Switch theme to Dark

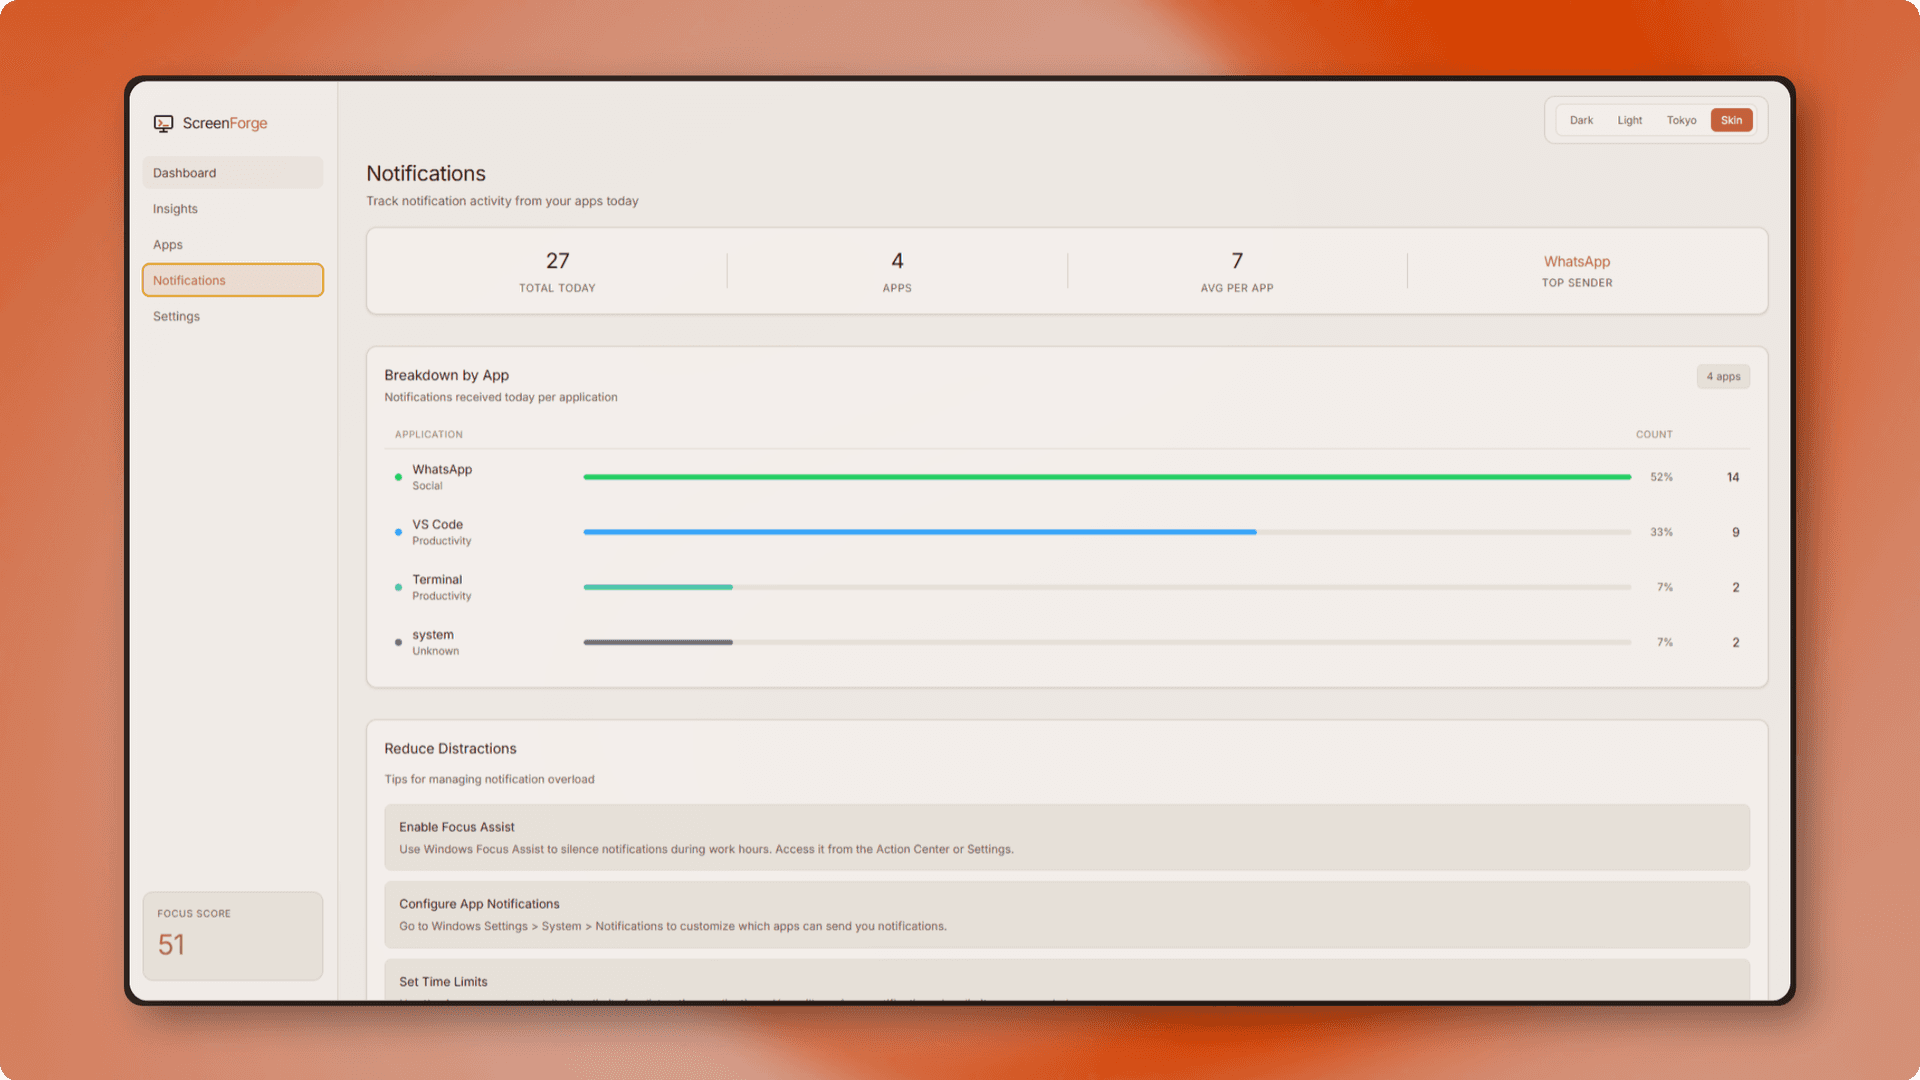coord(1581,120)
